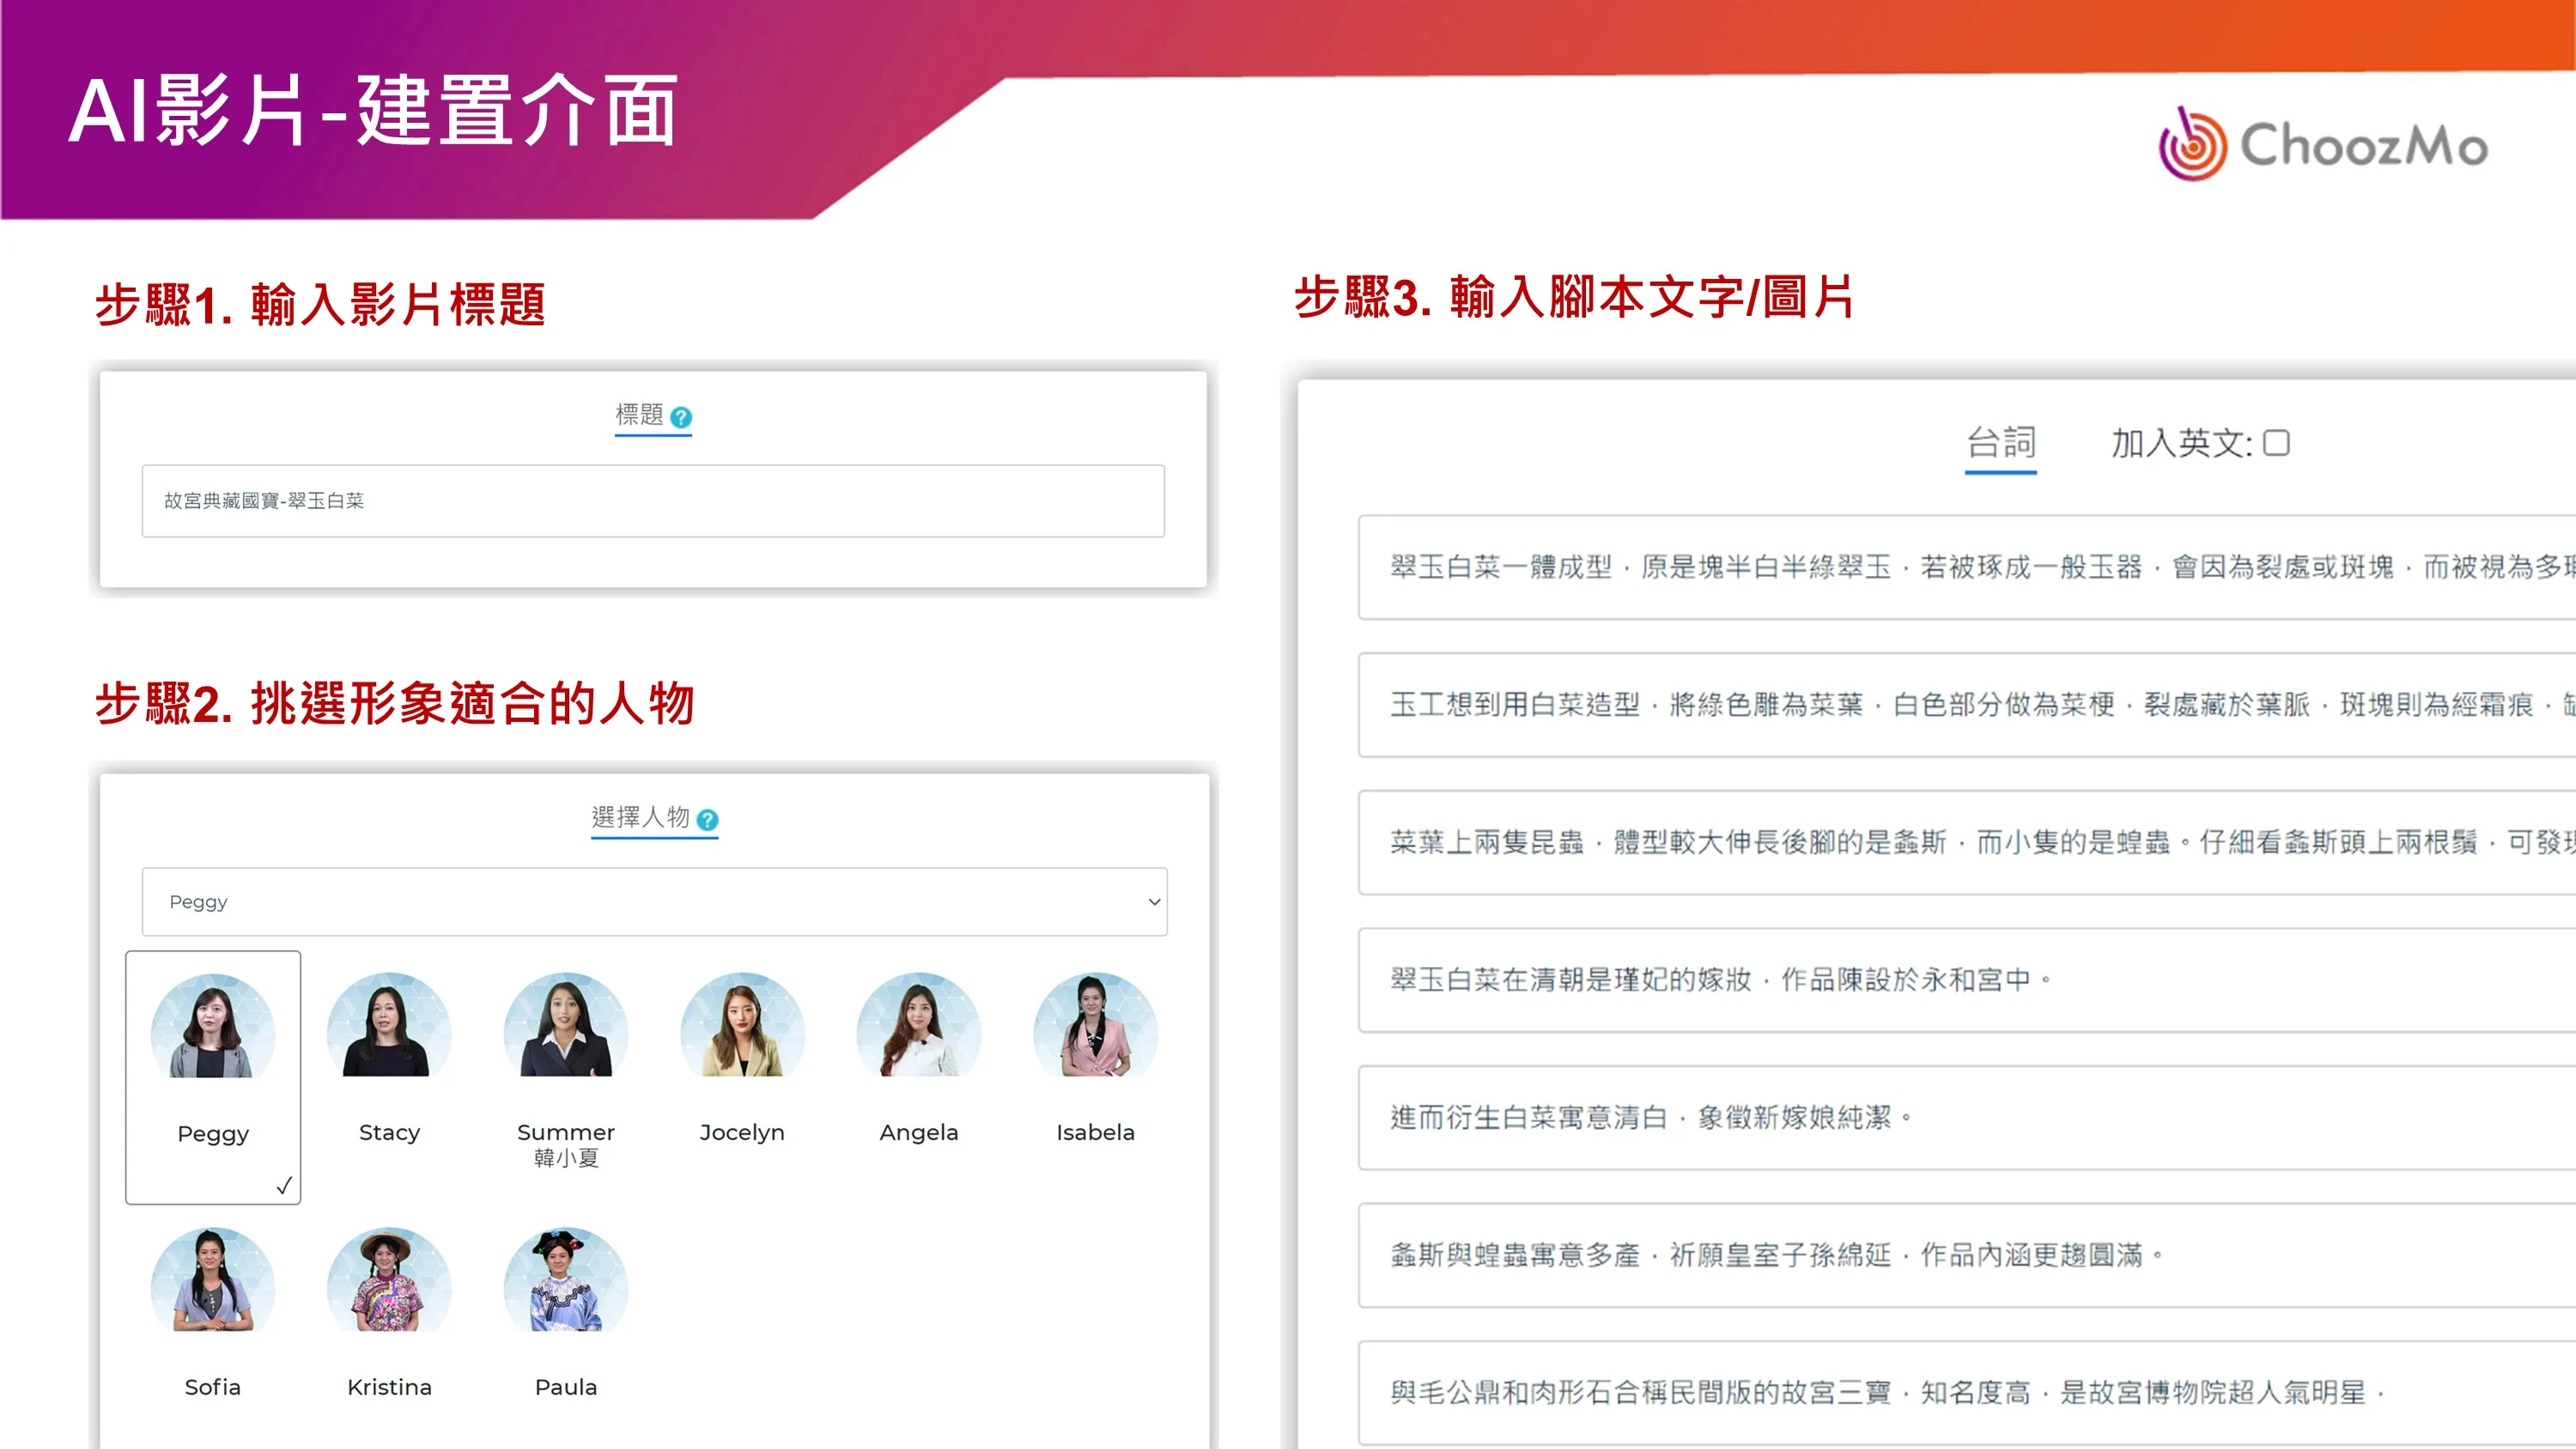
Task: Pick the Jocelyn avatar
Action: coord(742,1028)
